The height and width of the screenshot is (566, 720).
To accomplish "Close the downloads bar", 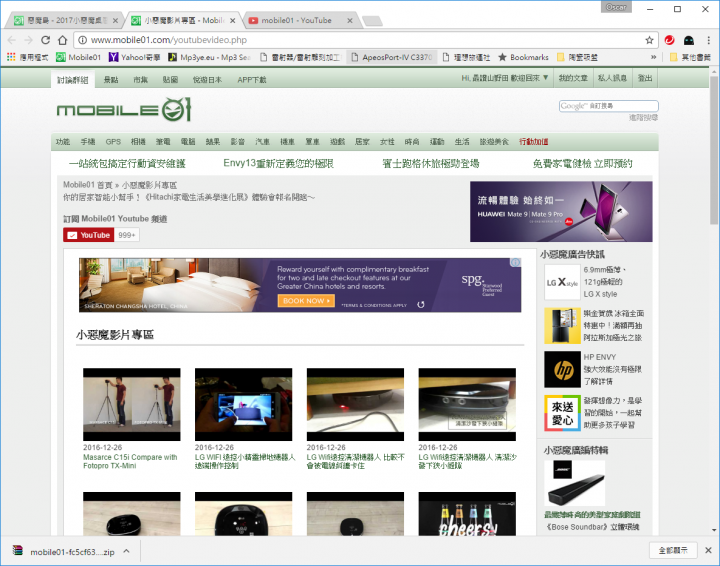I will (708, 550).
